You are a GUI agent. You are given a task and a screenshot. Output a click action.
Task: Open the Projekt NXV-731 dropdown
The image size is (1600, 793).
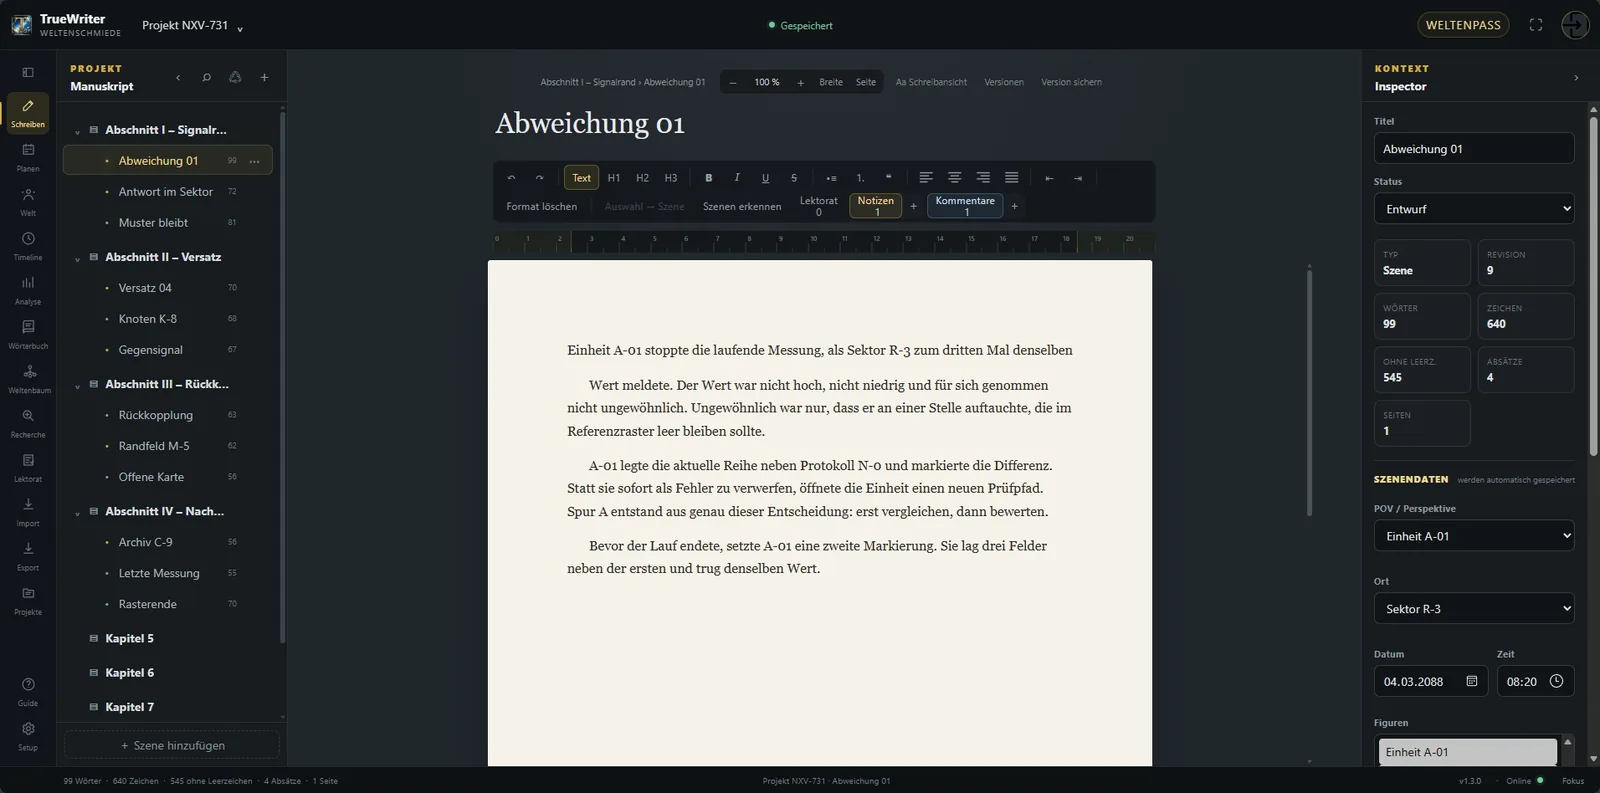coord(192,25)
